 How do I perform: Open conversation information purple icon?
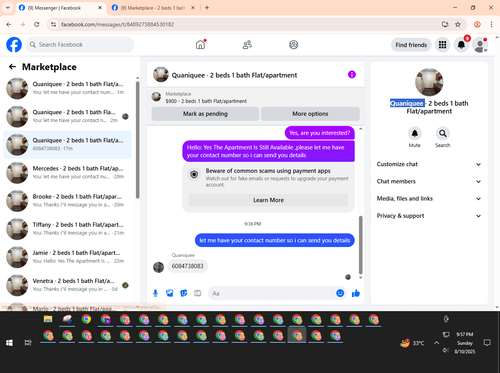[352, 74]
